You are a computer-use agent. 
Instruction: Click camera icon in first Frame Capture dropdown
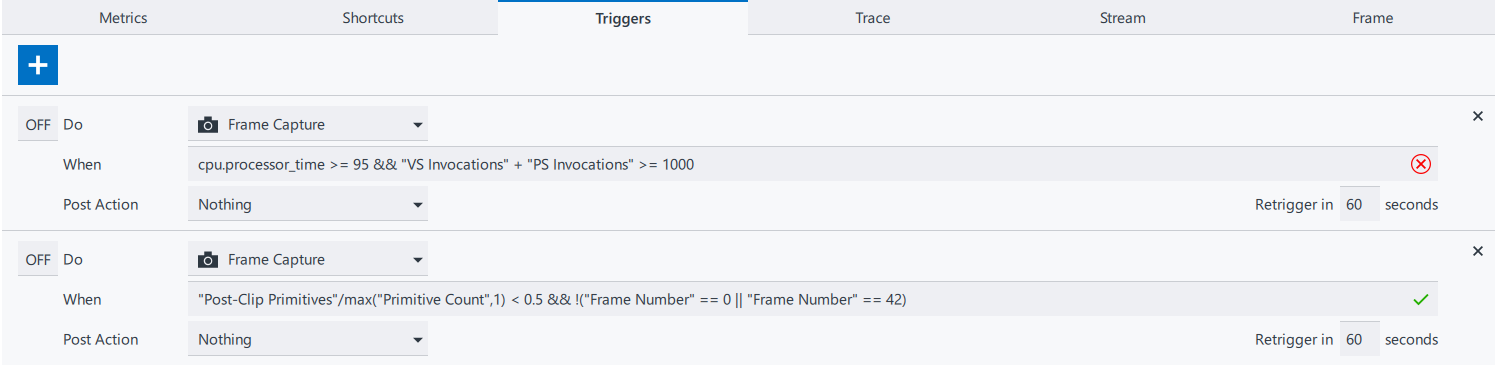pyautogui.click(x=208, y=125)
